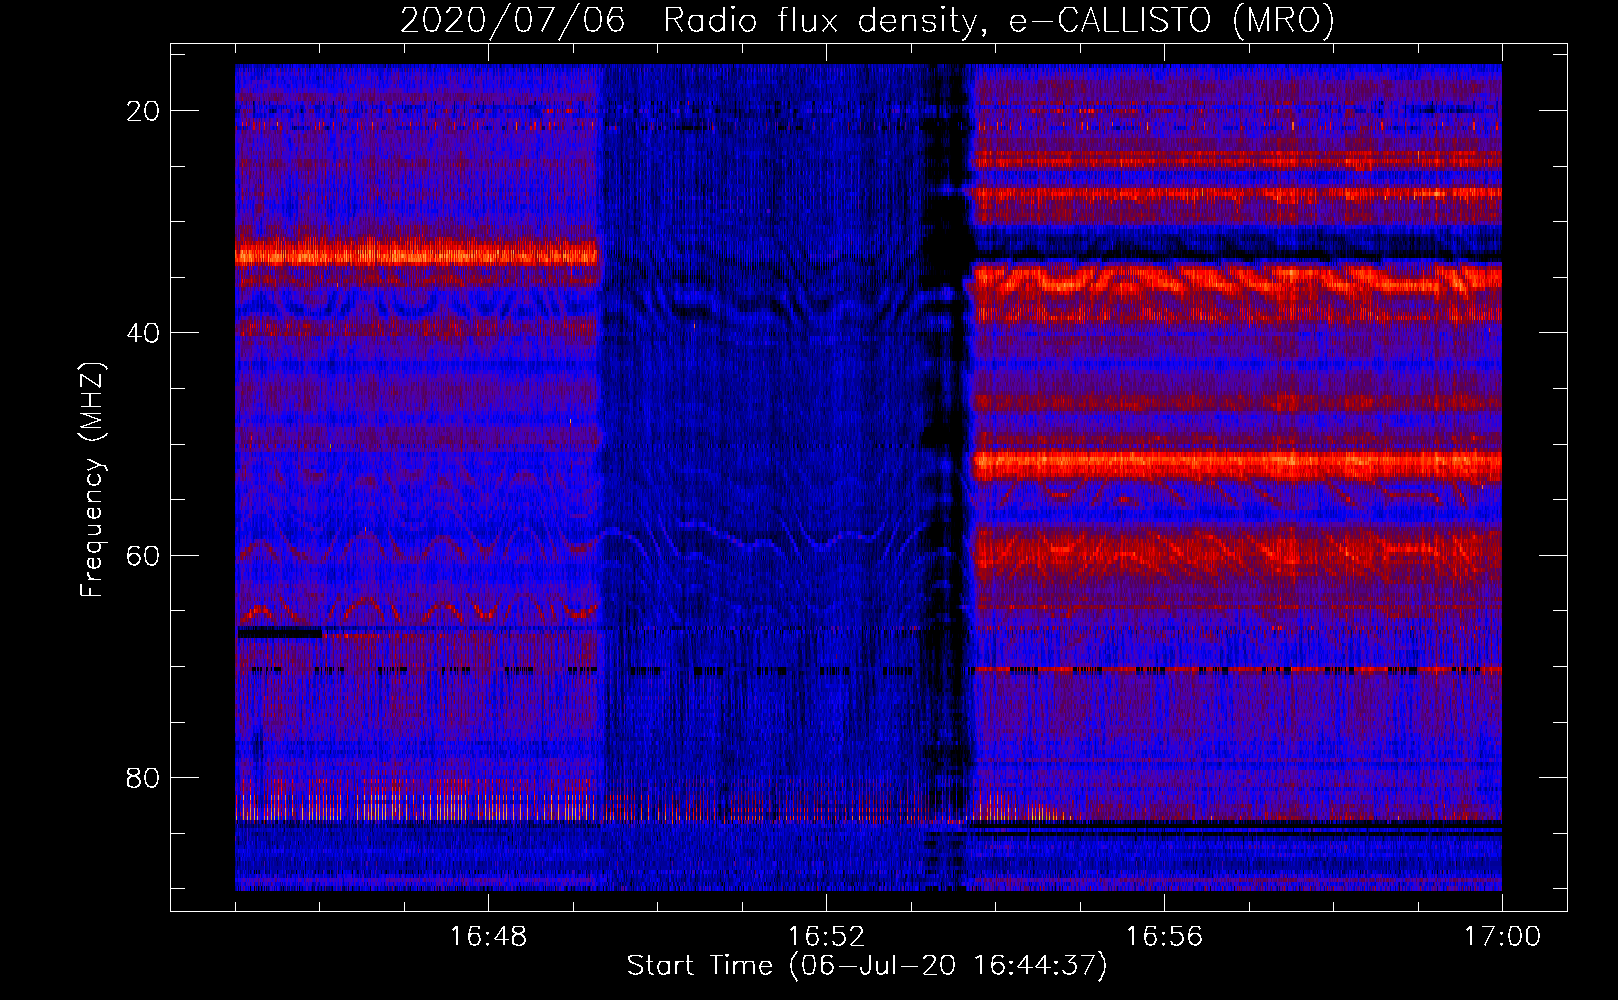1618x1000 pixels.
Task: Click the 'Frequency (MHZ)' axis label
Action: [x=92, y=480]
